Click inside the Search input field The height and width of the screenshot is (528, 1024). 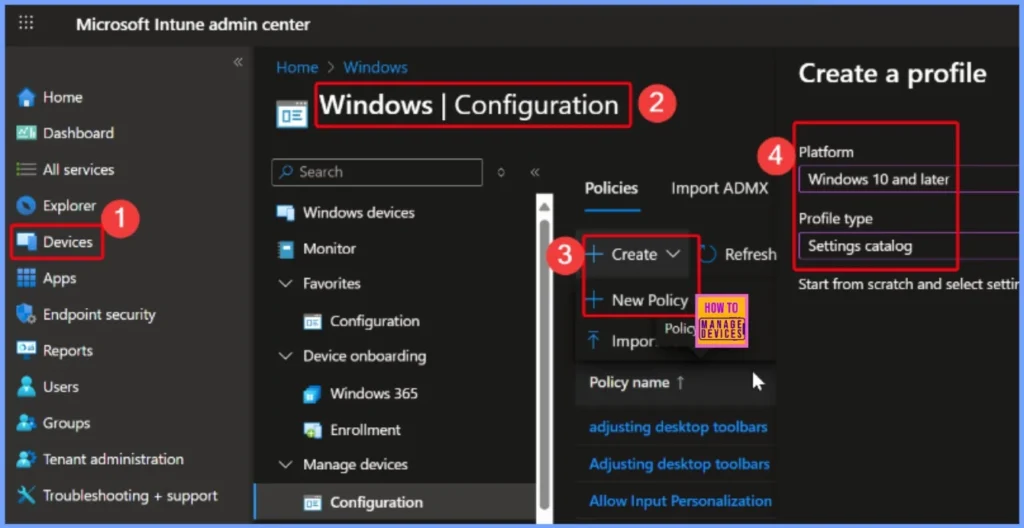pyautogui.click(x=377, y=173)
